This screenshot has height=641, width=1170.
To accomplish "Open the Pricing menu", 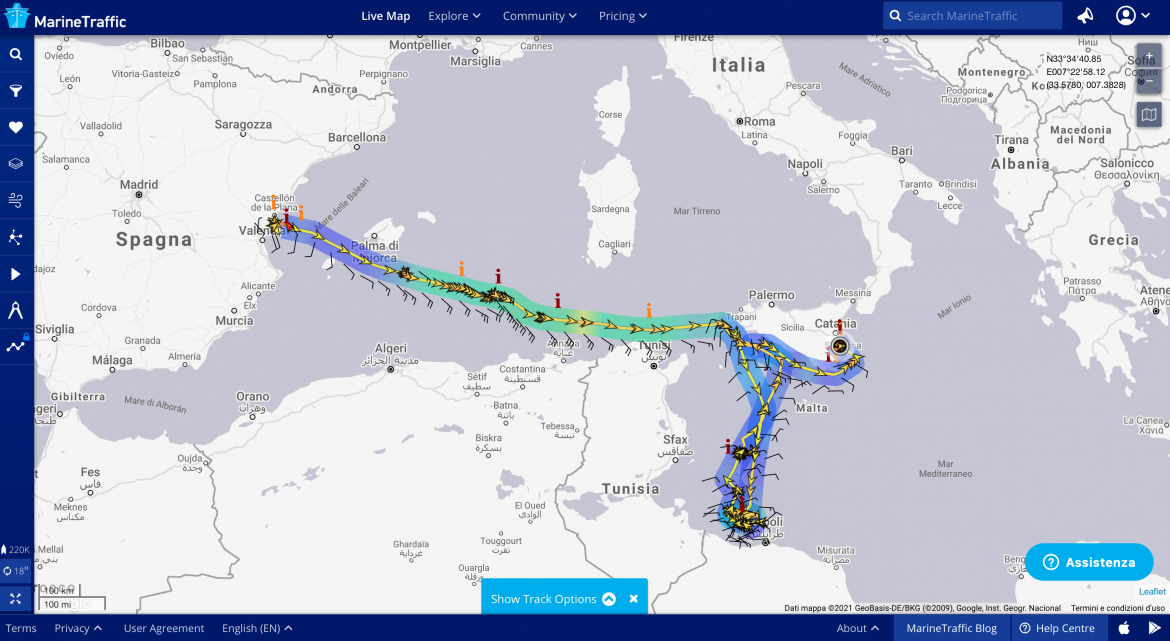I will click(x=622, y=16).
